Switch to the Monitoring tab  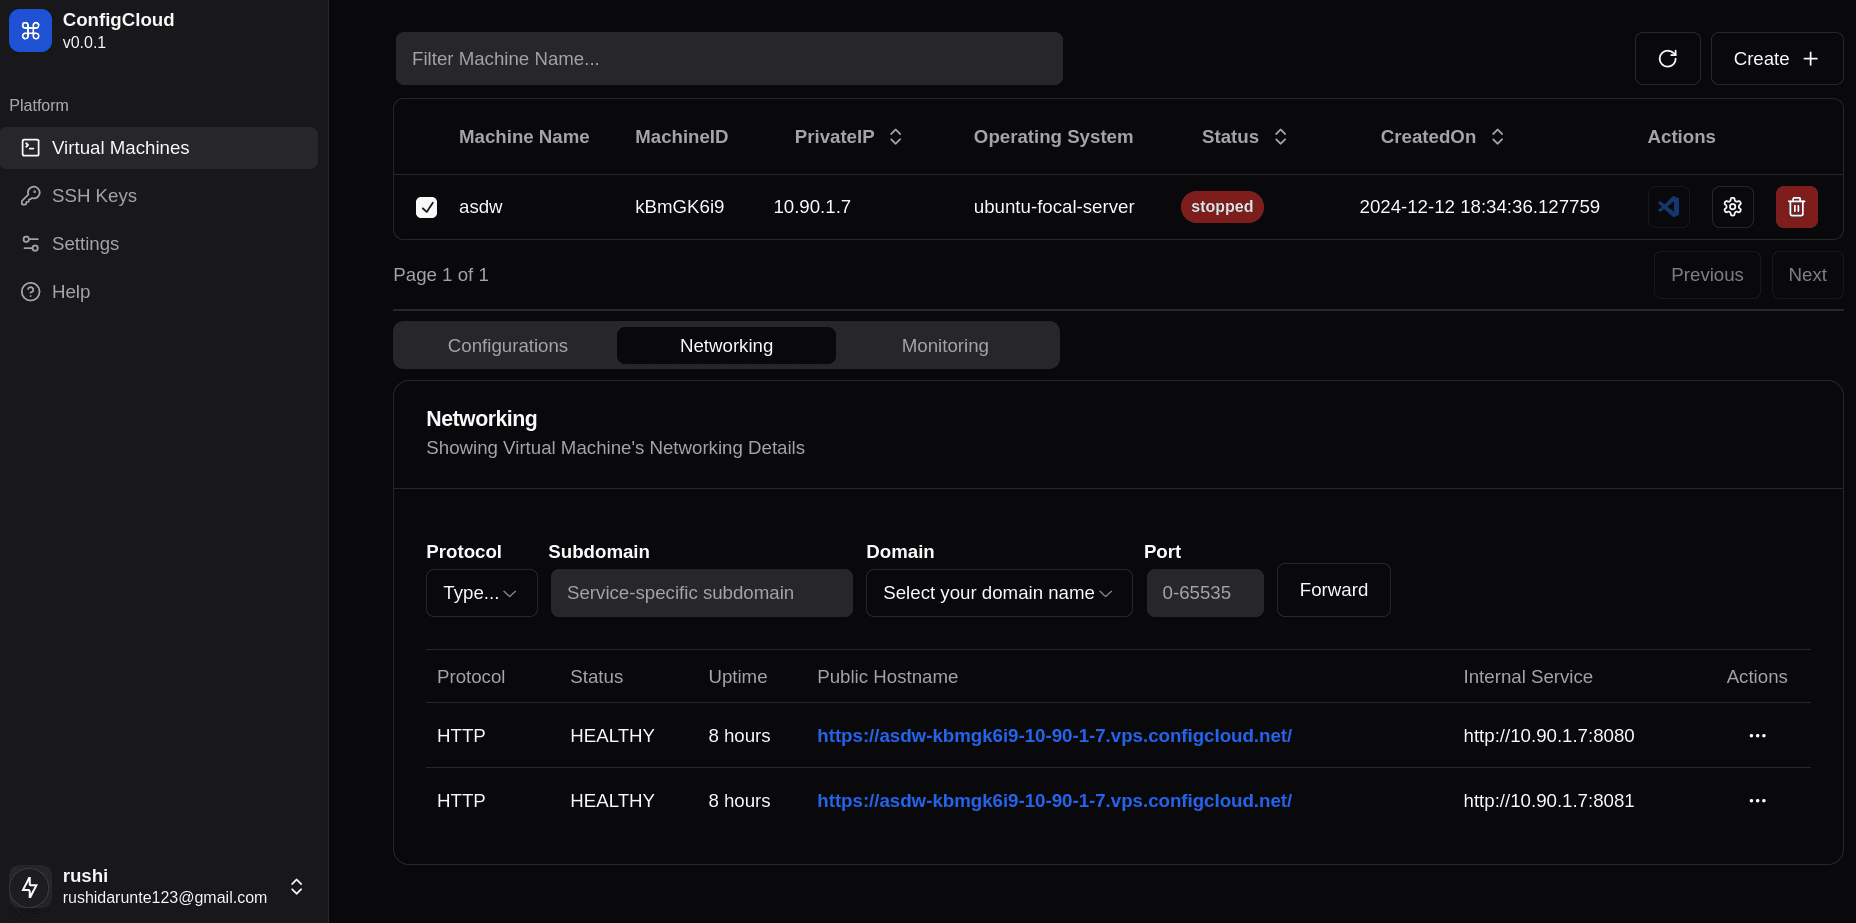[x=944, y=346]
